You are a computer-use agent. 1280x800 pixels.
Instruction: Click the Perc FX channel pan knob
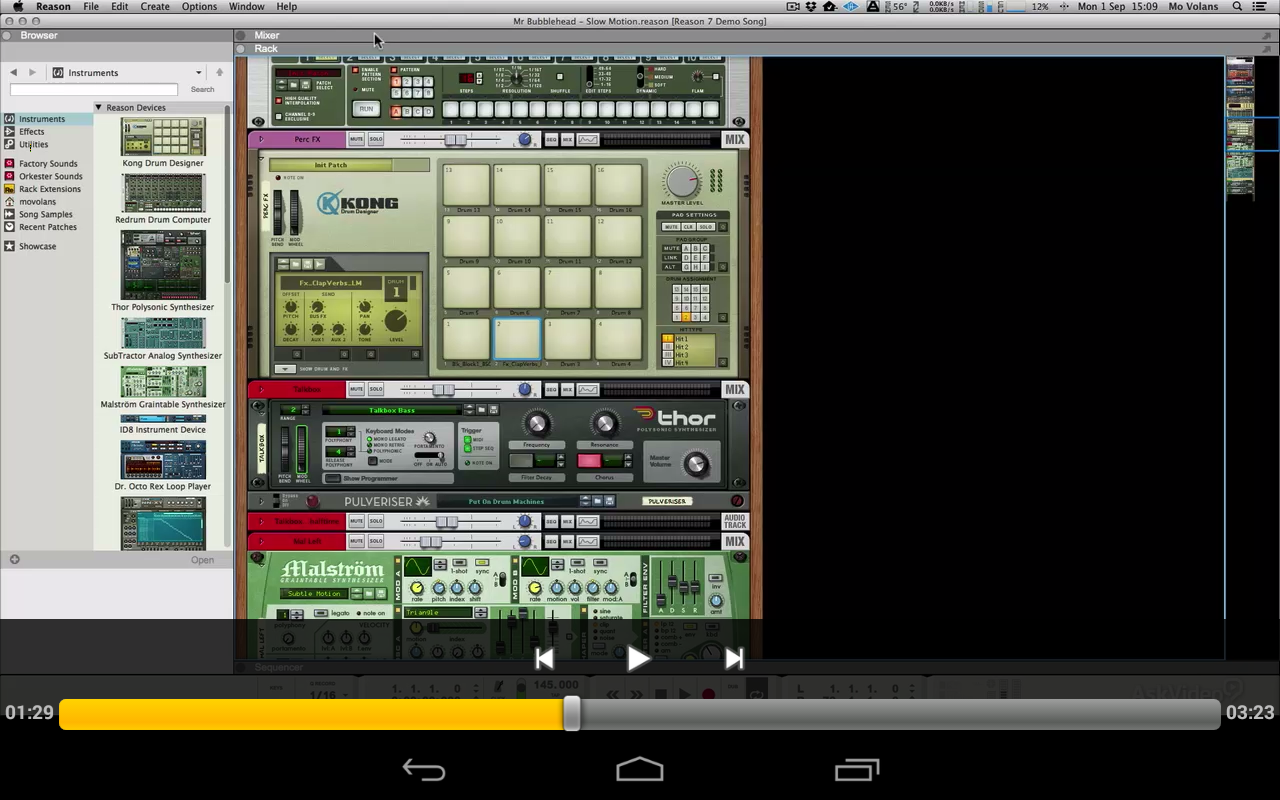coord(524,139)
